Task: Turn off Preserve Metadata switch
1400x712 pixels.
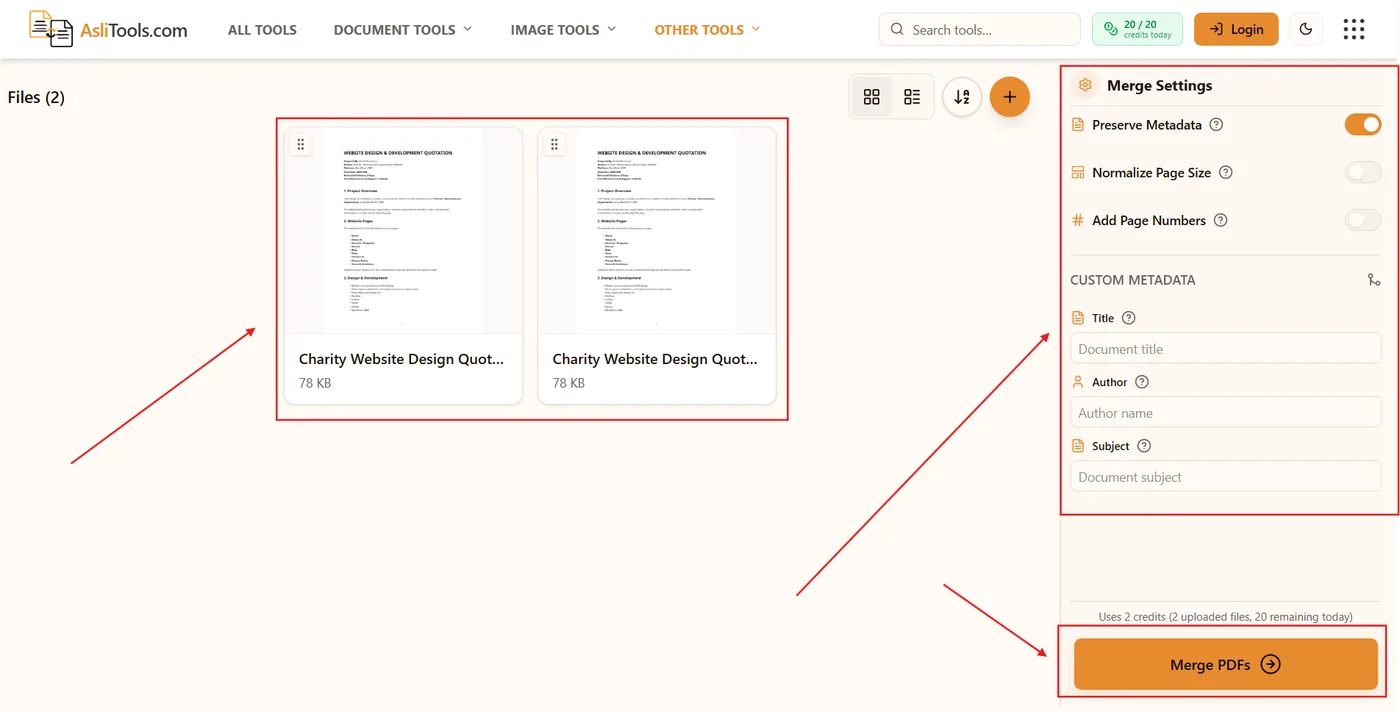Action: pos(1363,125)
